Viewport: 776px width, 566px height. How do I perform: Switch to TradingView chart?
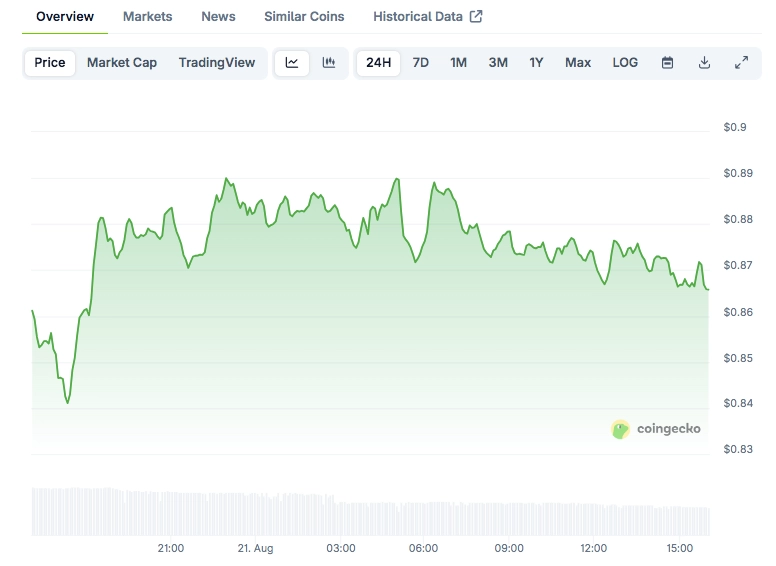point(217,63)
